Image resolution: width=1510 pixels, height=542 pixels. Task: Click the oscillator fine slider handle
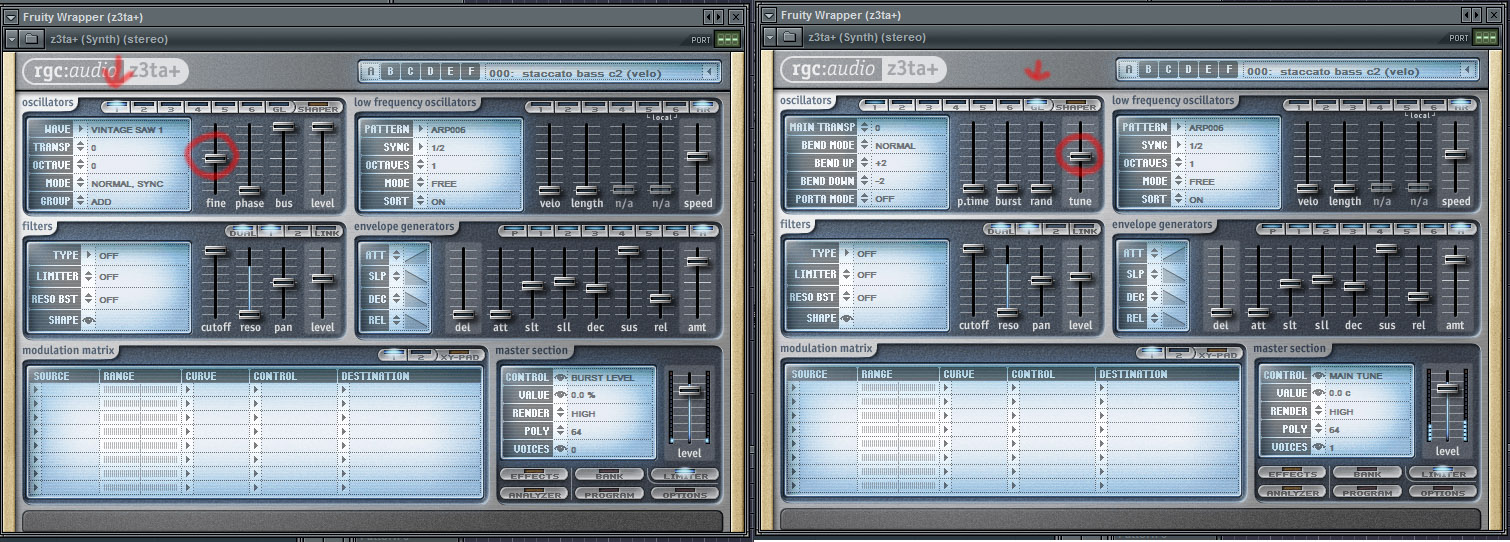(216, 157)
